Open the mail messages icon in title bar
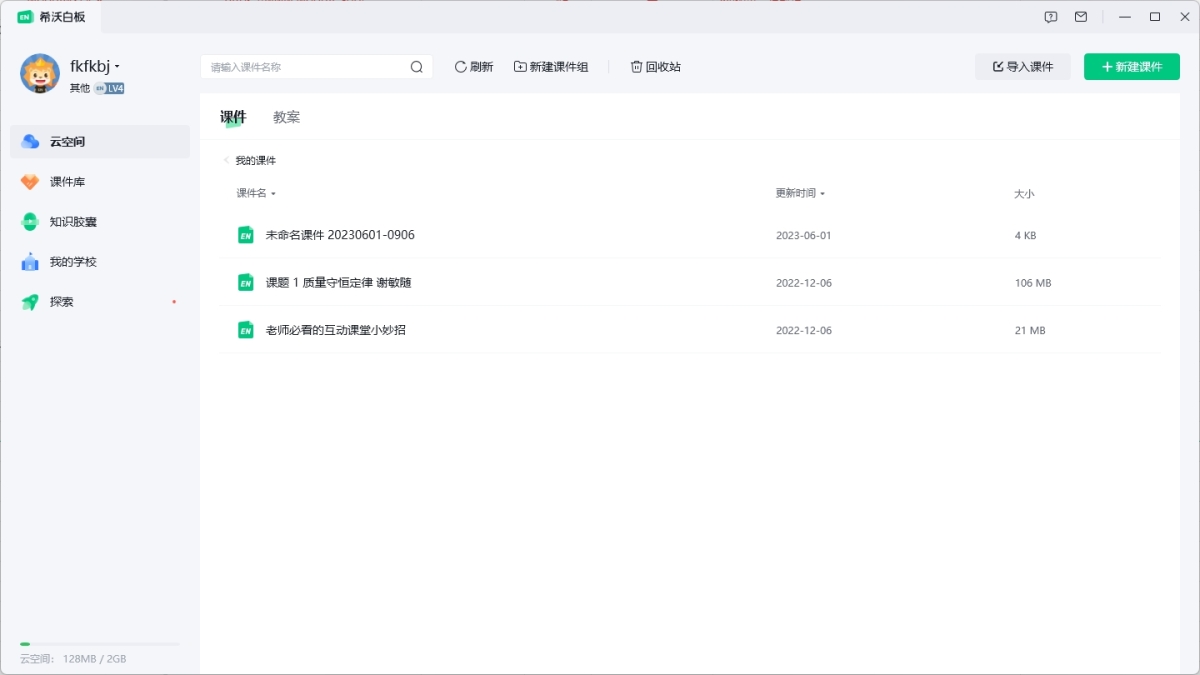Image resolution: width=1200 pixels, height=675 pixels. tap(1081, 17)
